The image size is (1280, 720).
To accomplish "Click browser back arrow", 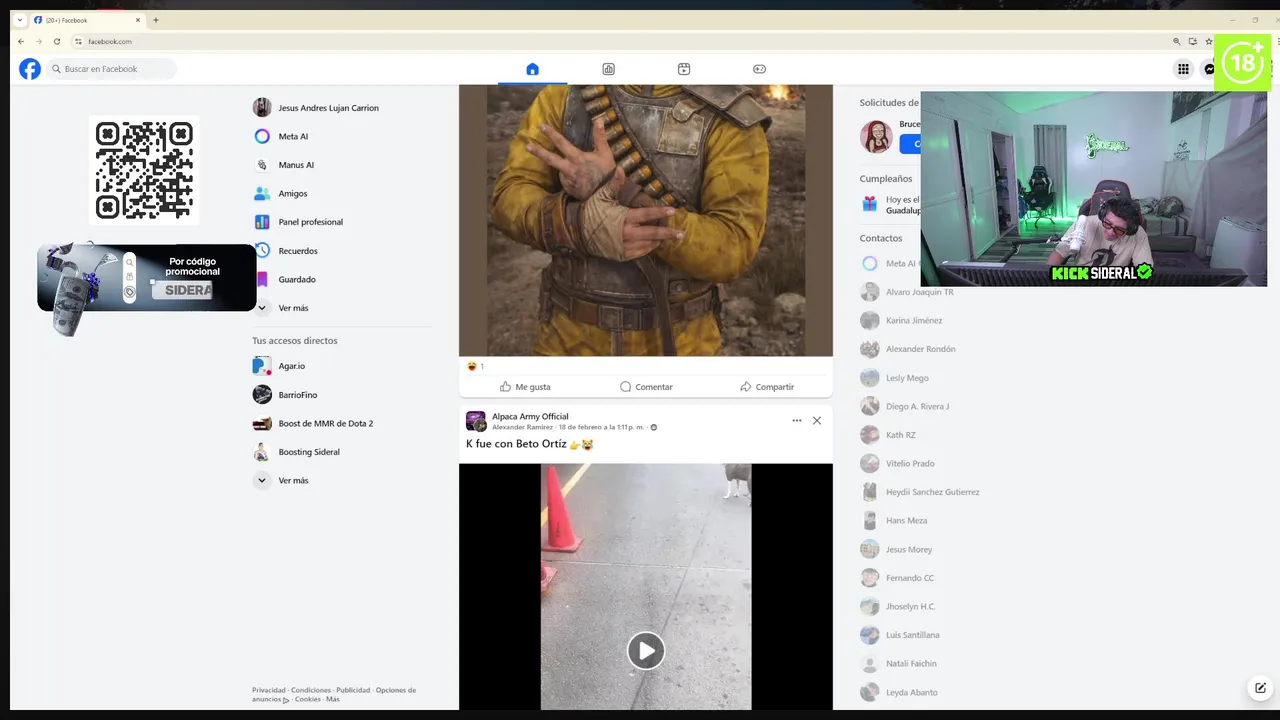I will [21, 41].
